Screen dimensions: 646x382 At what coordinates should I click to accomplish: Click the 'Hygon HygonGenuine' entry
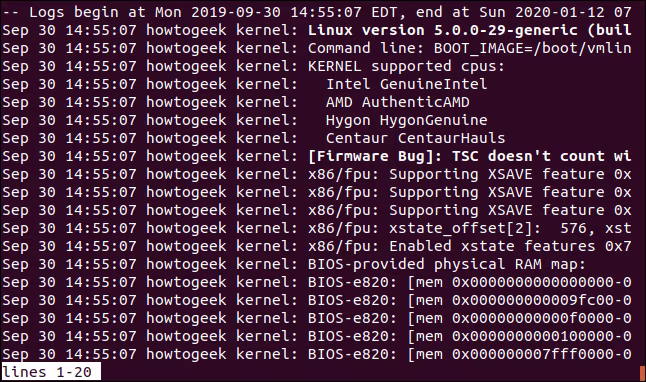407,120
